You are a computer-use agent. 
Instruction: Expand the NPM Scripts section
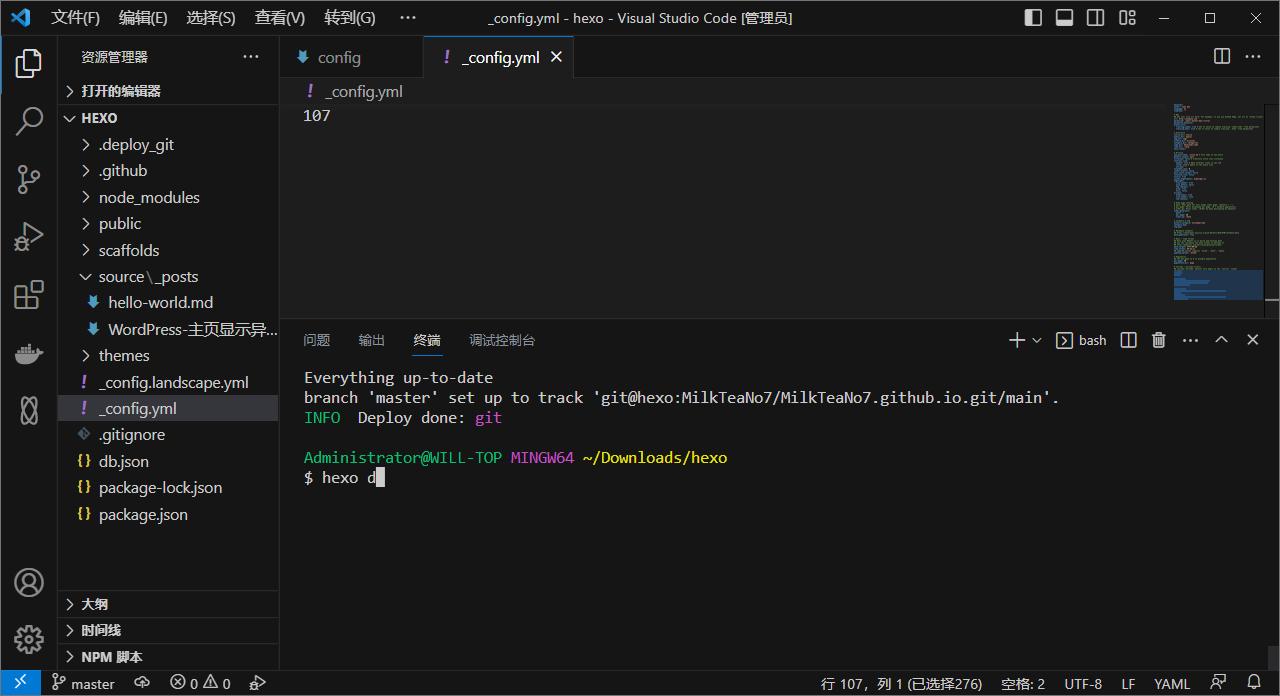(x=168, y=657)
